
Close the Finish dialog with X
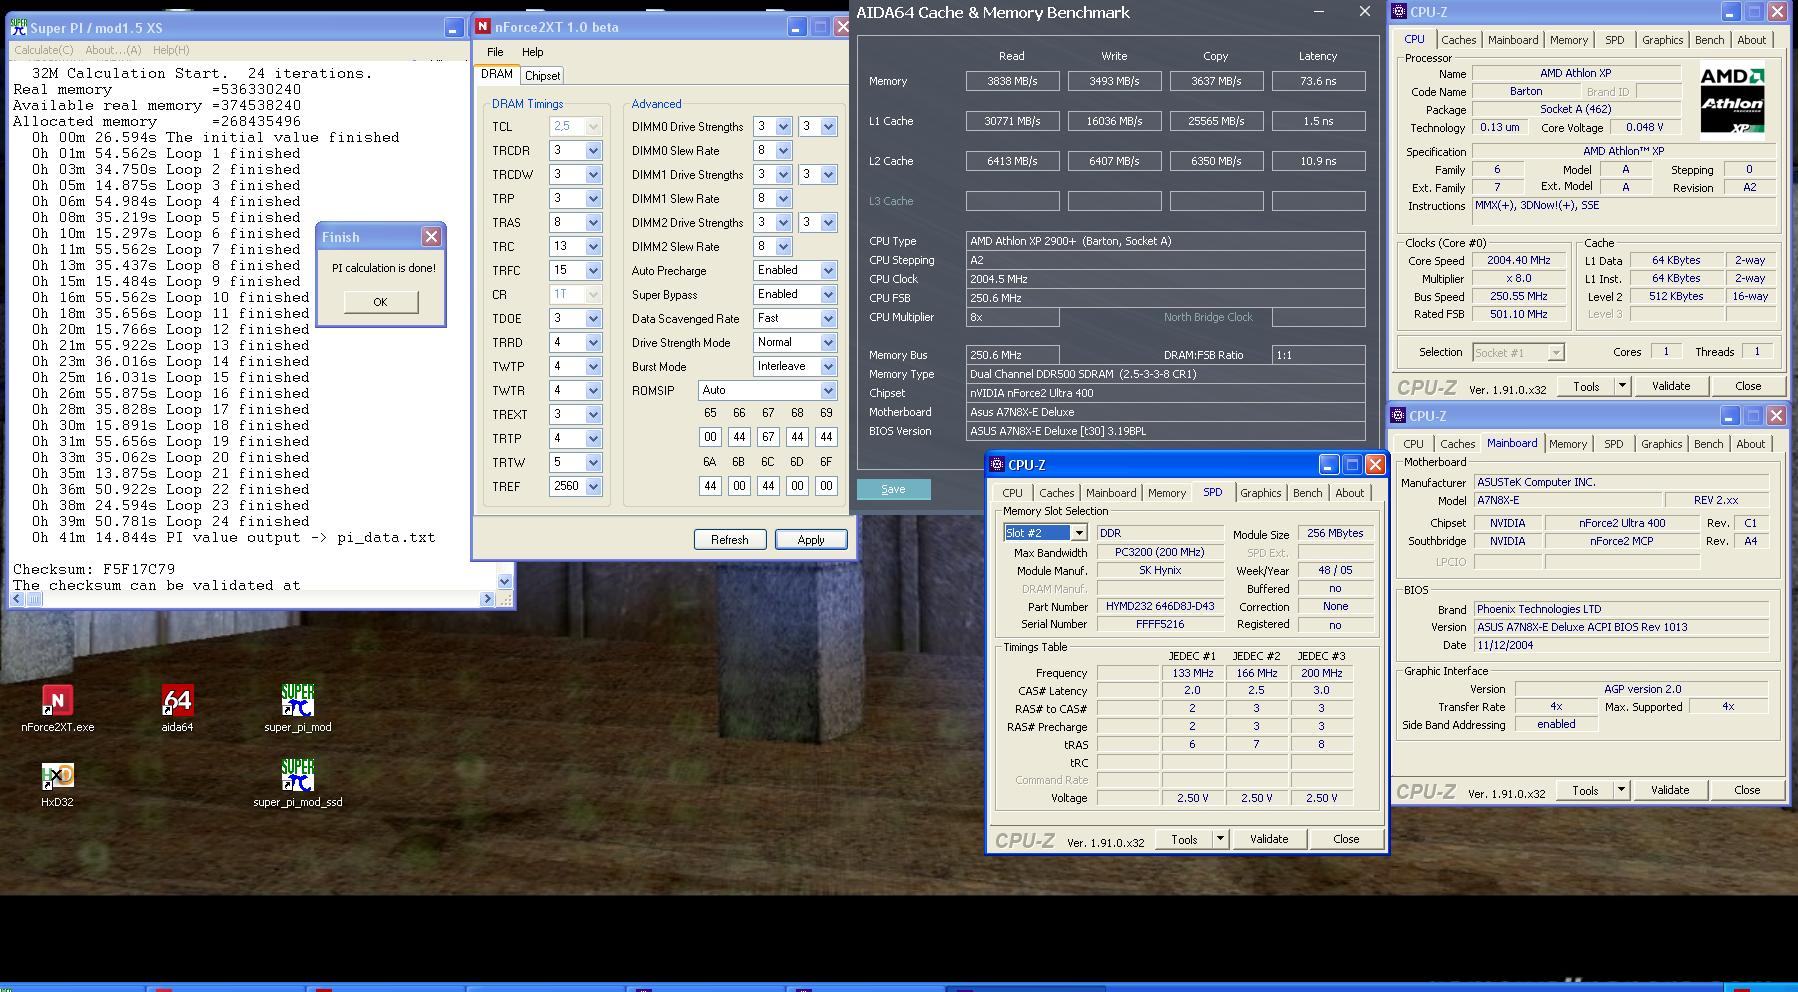(x=431, y=237)
